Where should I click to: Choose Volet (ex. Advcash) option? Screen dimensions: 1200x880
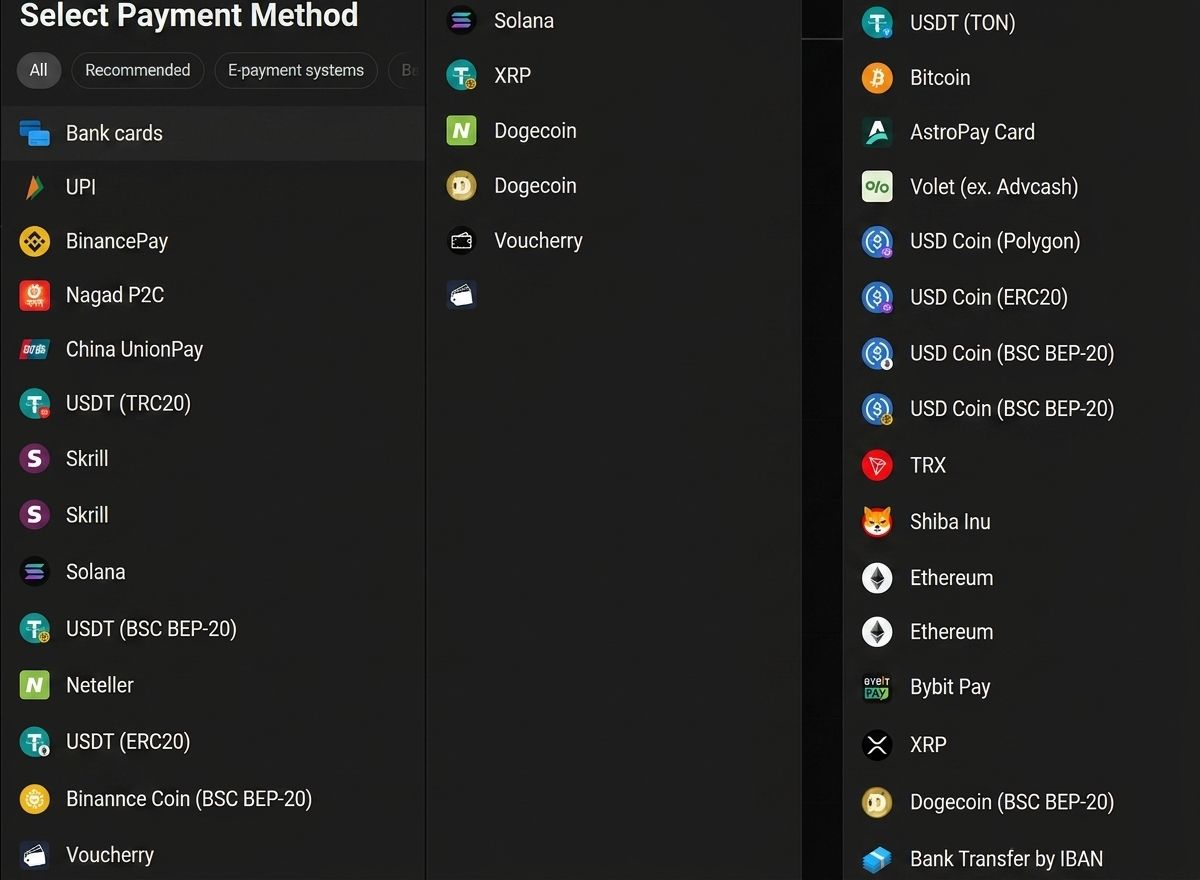tap(994, 186)
